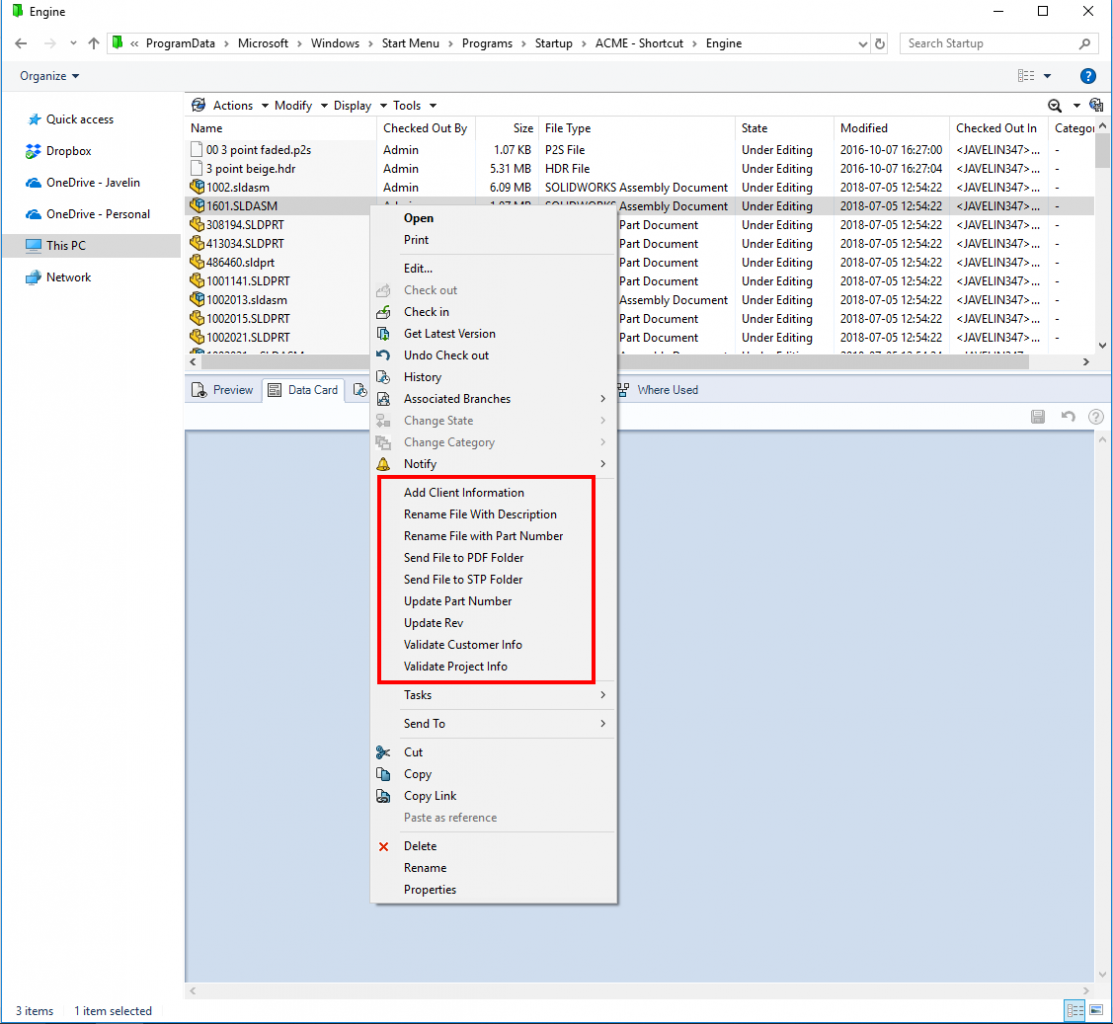This screenshot has height=1024, width=1113.
Task: Click the refresh icon beside address bar
Action: tap(880, 43)
